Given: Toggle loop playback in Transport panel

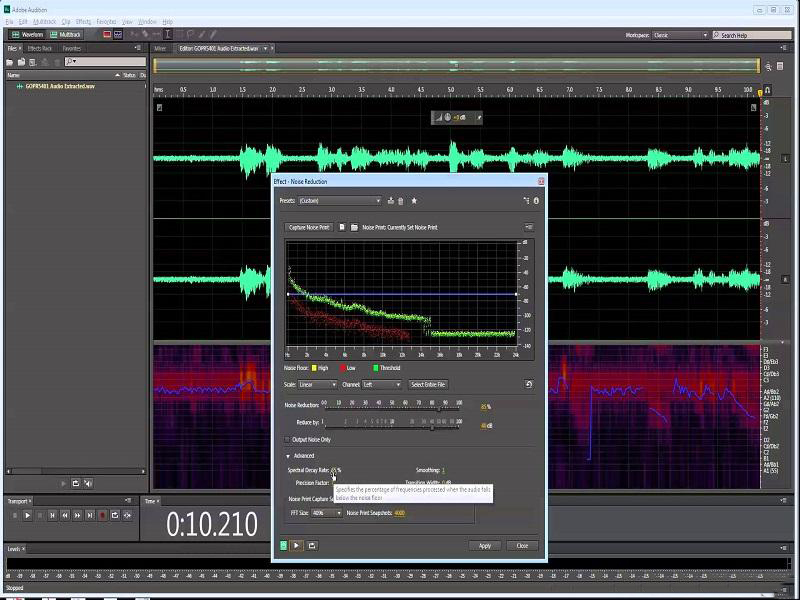Looking at the screenshot, I should pyautogui.click(x=115, y=516).
